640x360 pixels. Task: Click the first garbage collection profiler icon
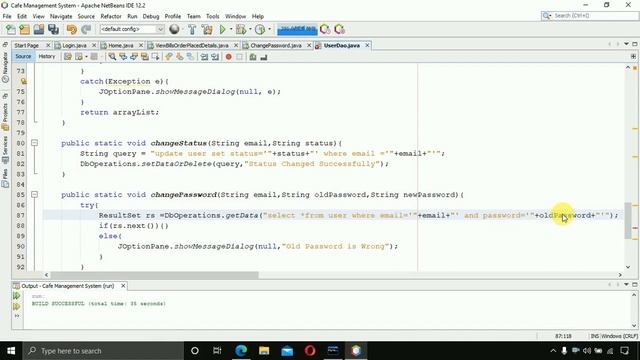[x=325, y=29]
